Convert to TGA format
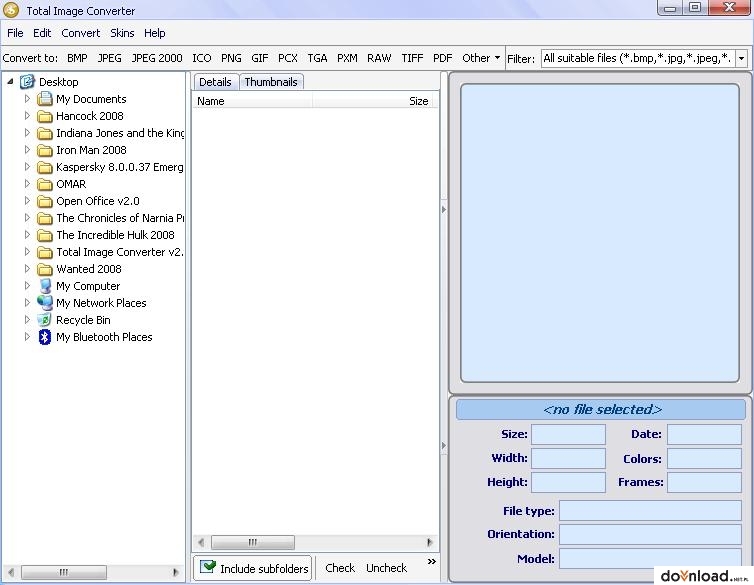Image resolution: width=754 pixels, height=585 pixels. pos(317,58)
